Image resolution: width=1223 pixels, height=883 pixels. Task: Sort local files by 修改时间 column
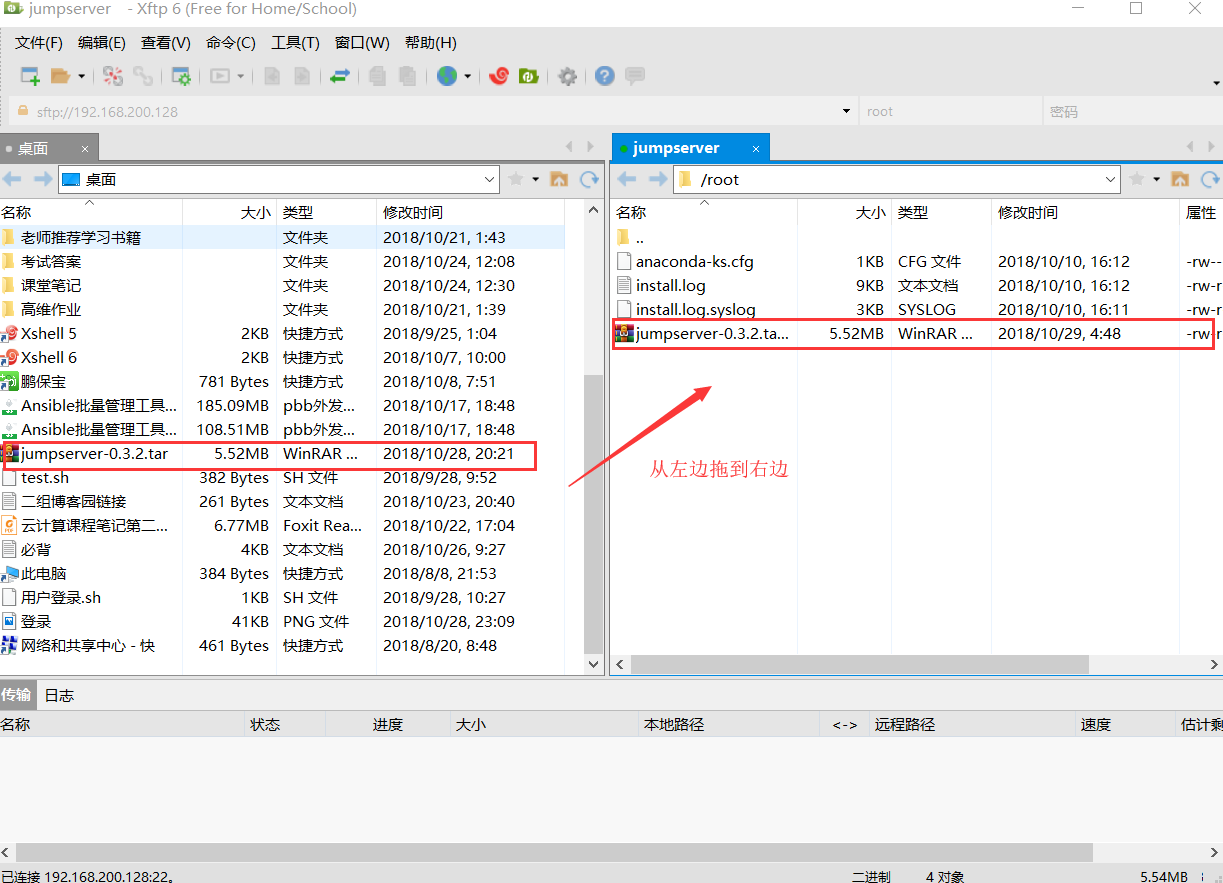tap(469, 212)
